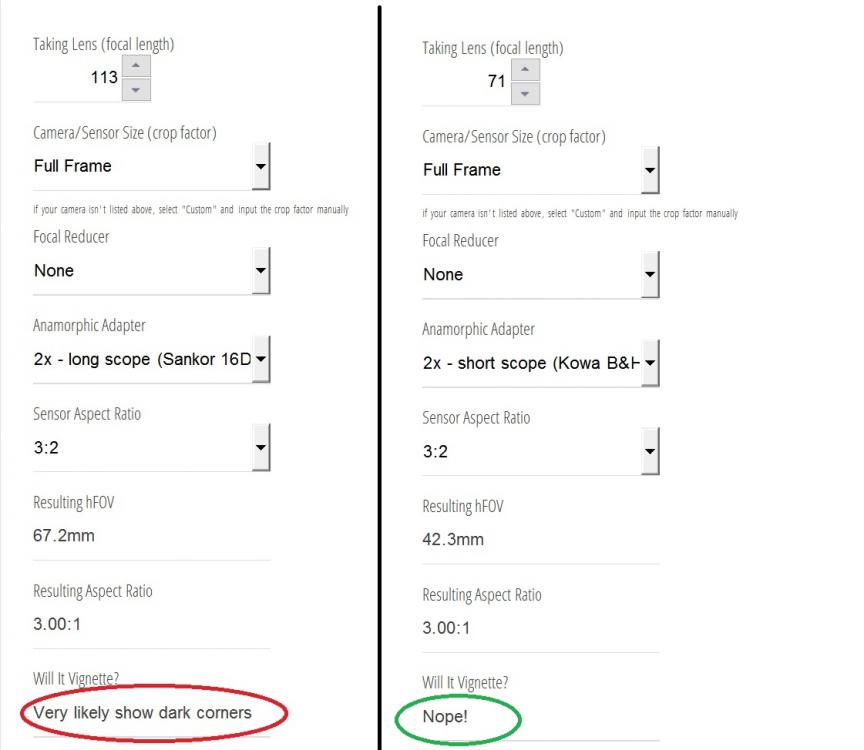Viewport: 864px width, 750px height.
Task: Expand left Focal Reducer dropdown arrow
Action: [x=261, y=270]
